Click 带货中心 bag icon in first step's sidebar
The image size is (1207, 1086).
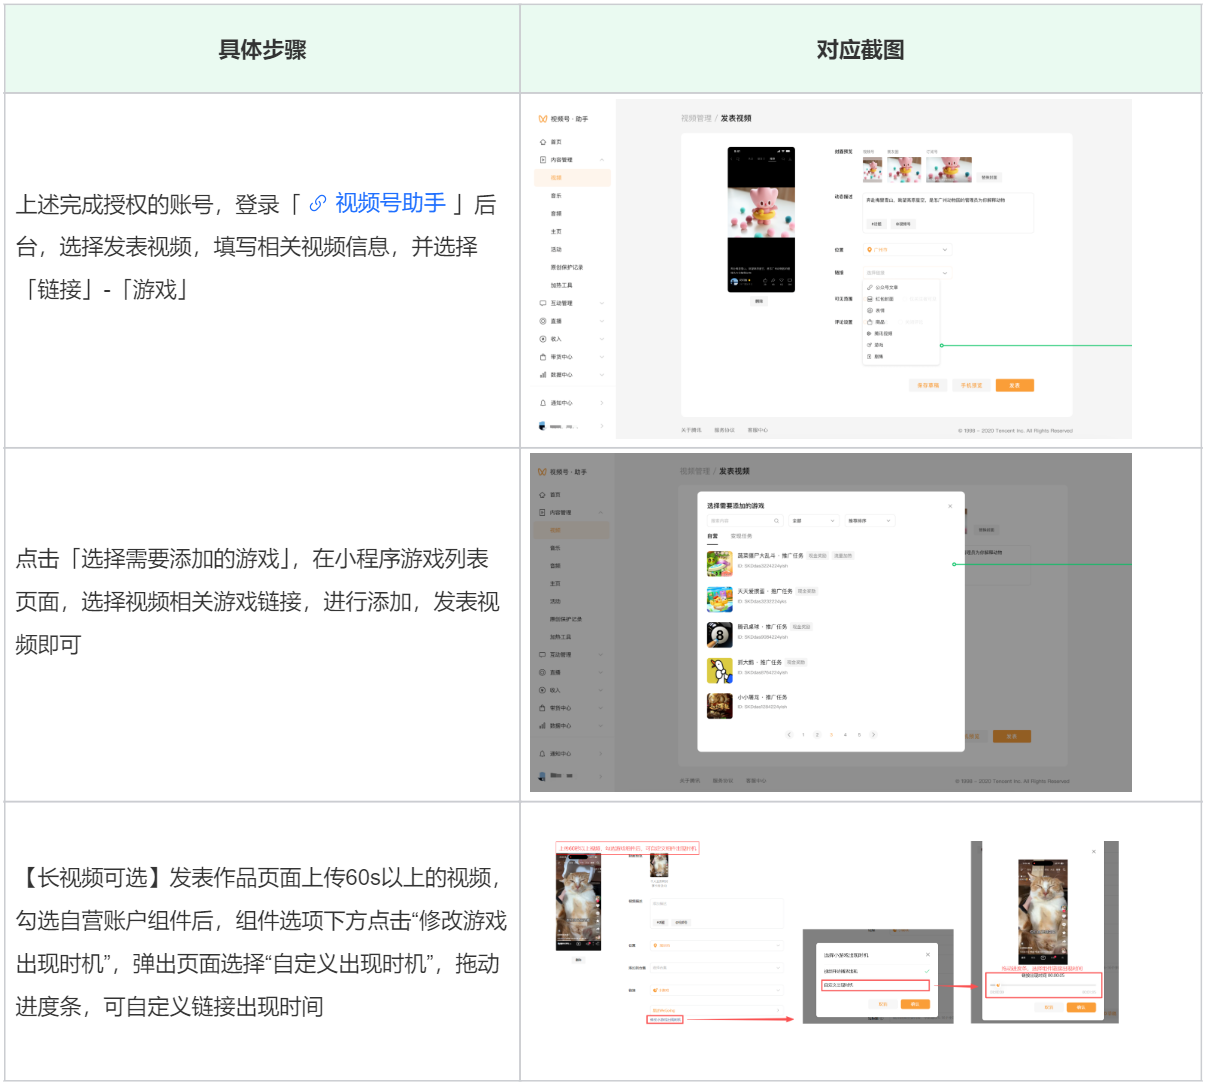pos(543,357)
